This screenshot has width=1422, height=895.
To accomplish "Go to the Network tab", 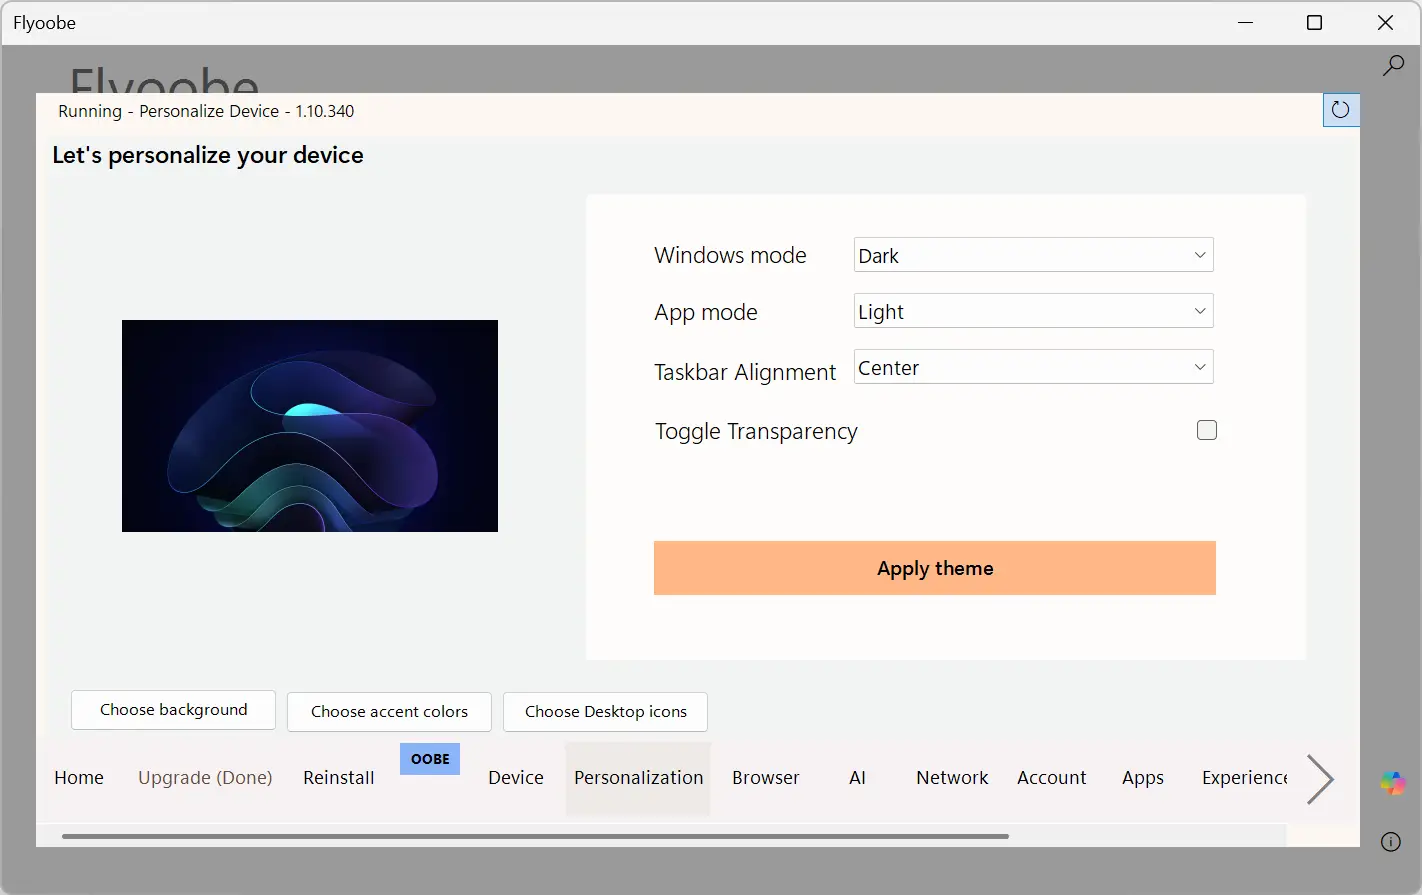I will [952, 778].
